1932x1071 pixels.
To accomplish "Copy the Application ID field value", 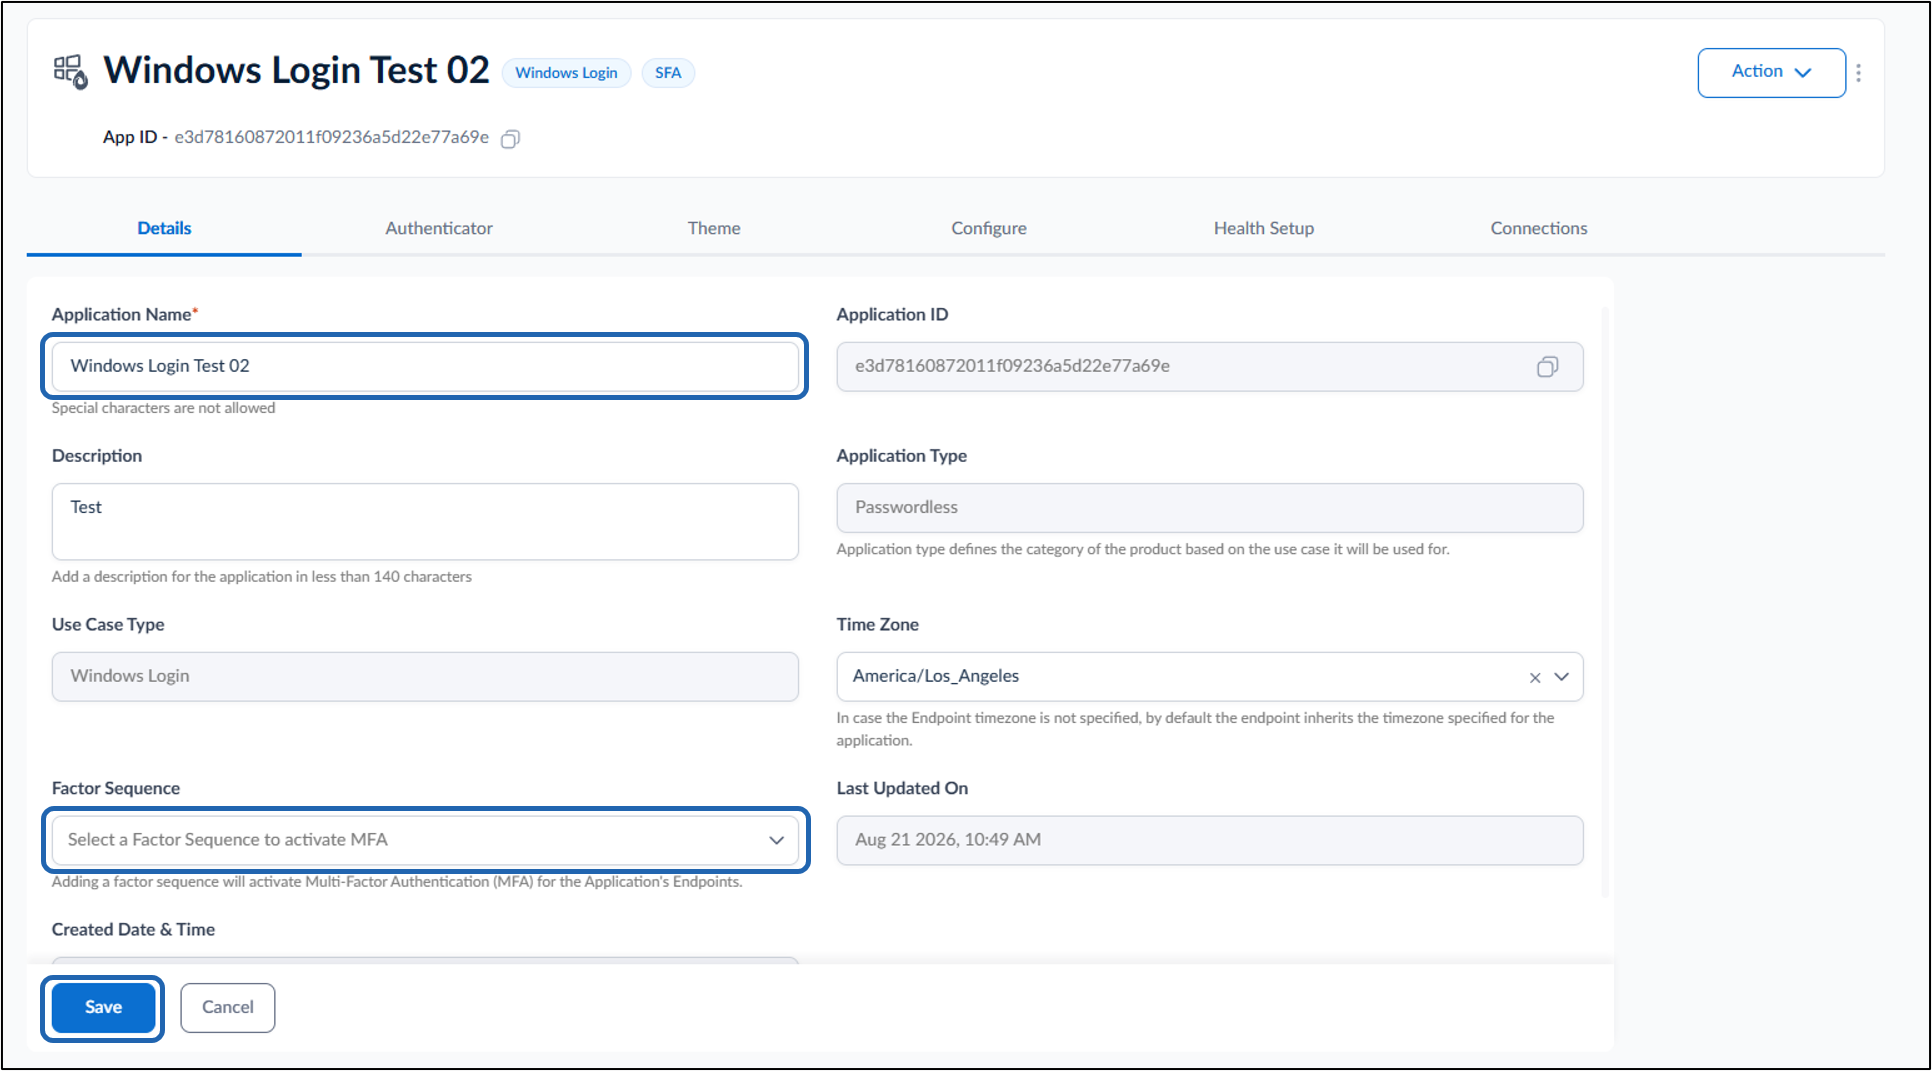I will click(x=1547, y=367).
